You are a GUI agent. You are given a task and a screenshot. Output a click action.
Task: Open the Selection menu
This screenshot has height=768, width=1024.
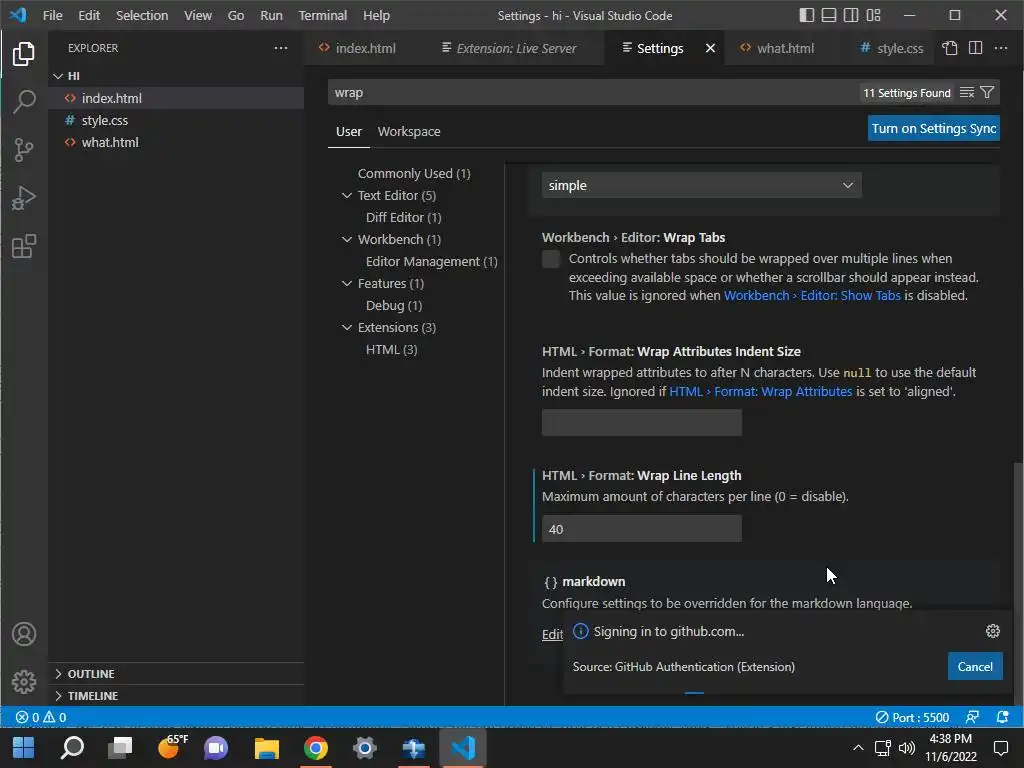click(142, 15)
